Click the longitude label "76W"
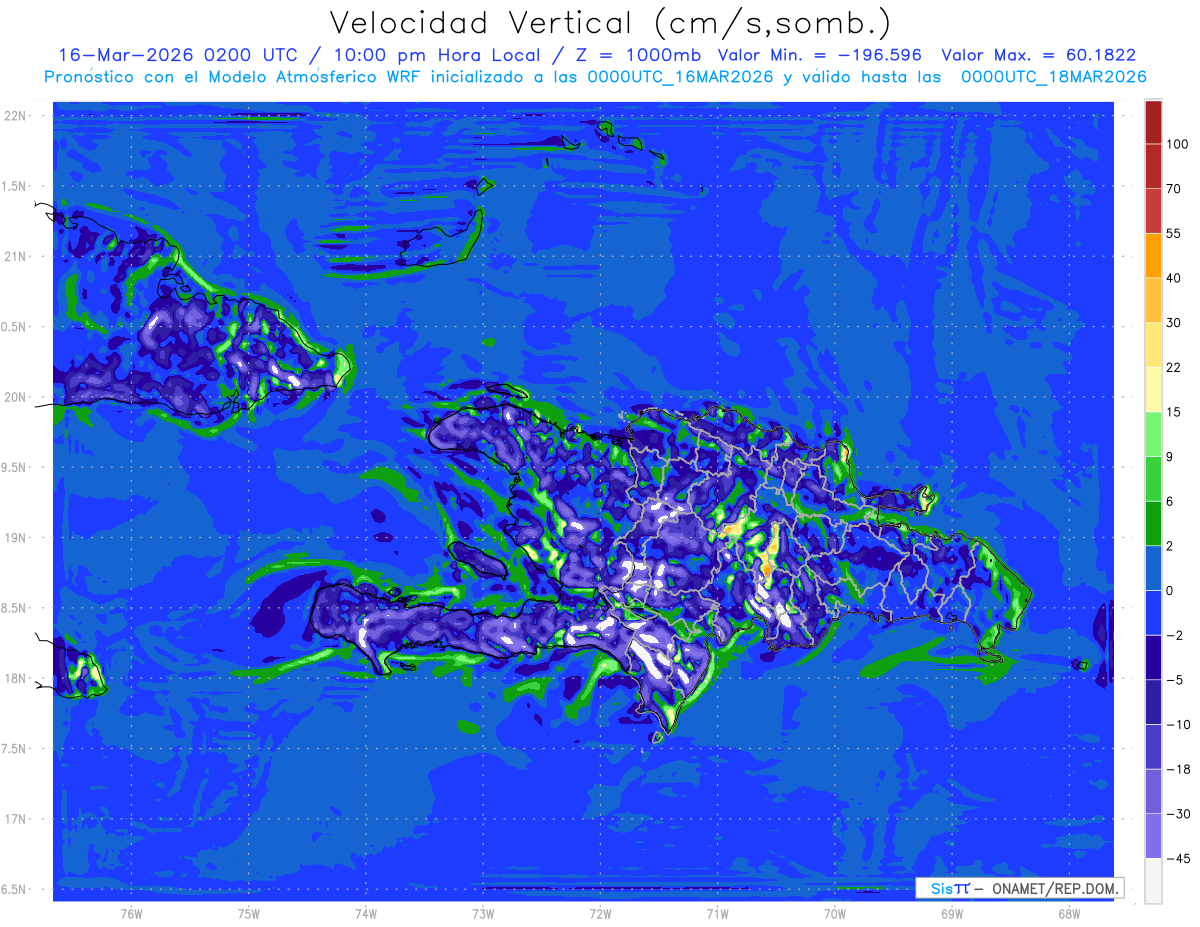 coord(131,914)
